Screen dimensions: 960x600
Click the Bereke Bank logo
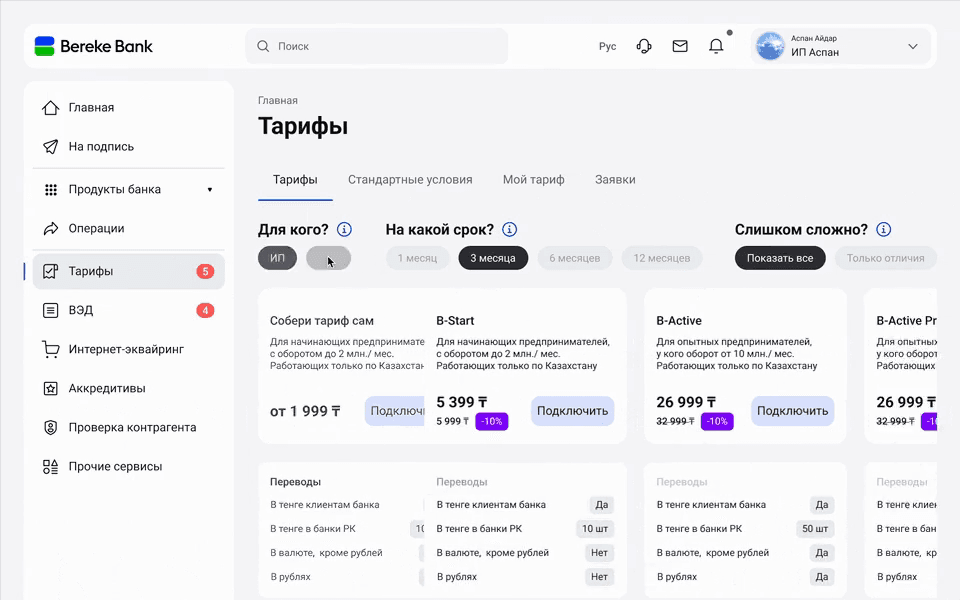point(94,46)
